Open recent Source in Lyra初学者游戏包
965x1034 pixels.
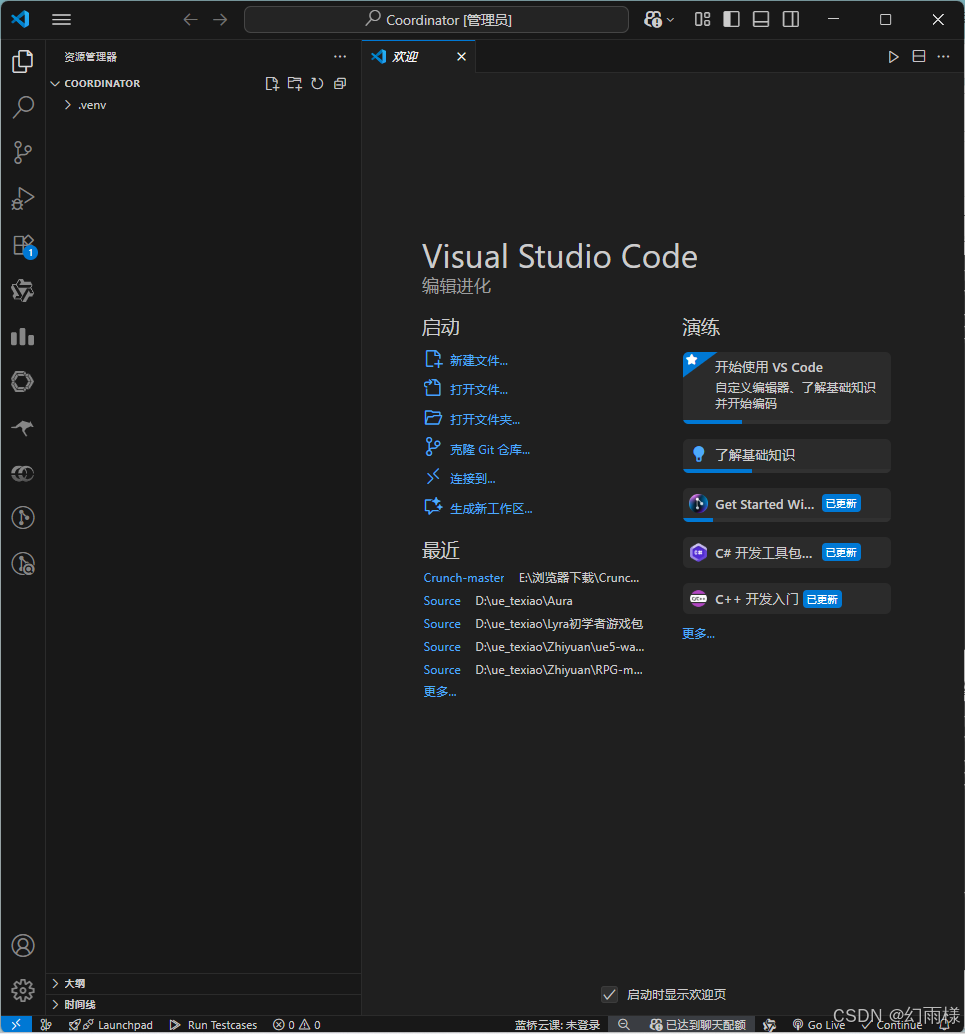pos(442,624)
